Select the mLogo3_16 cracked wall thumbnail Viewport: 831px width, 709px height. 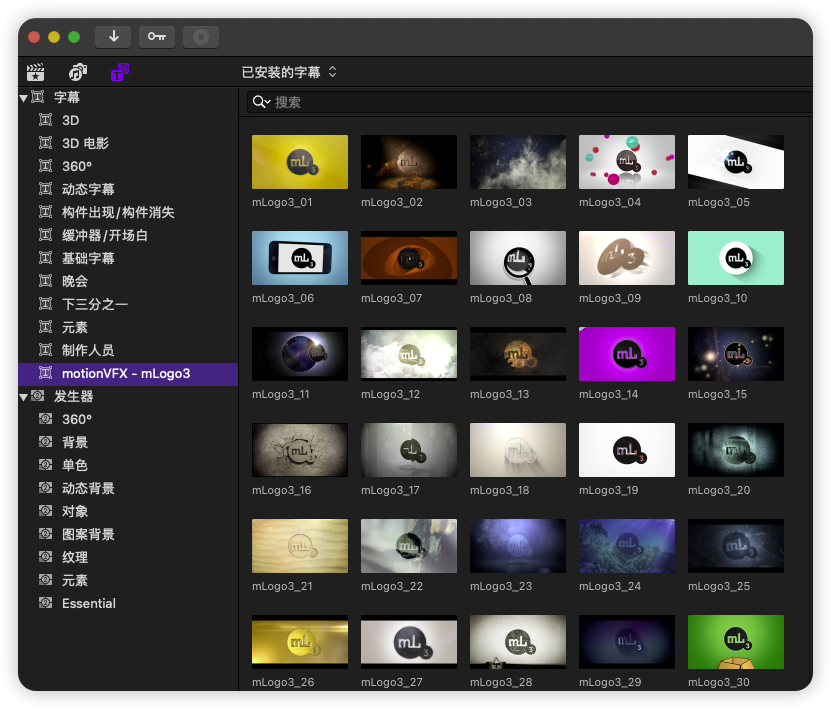(x=300, y=450)
